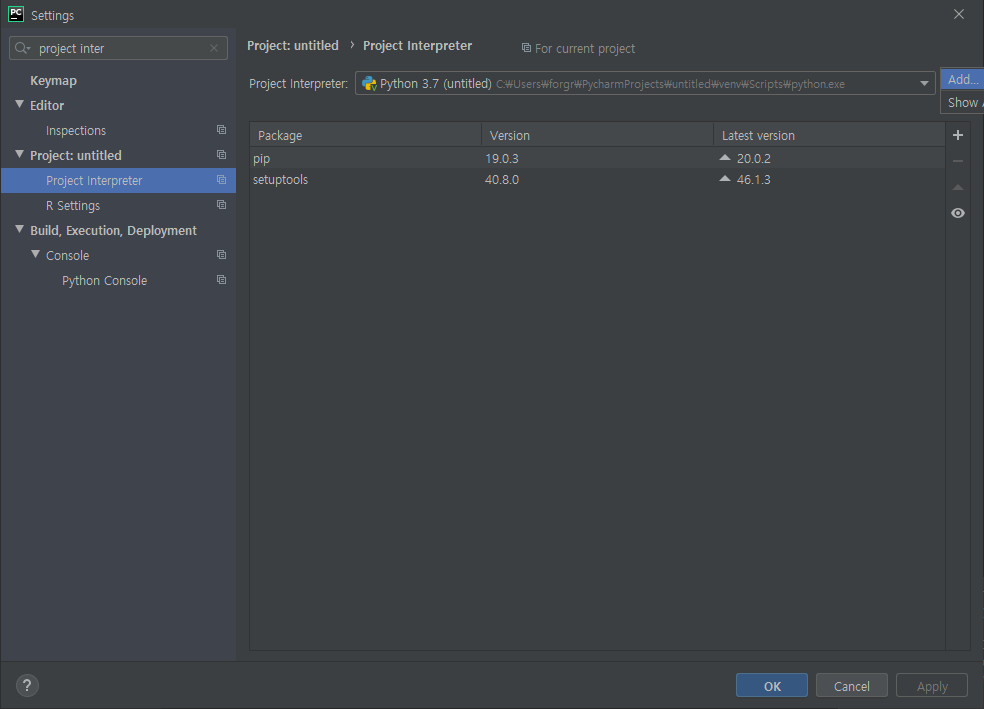
Task: Focus the settings search field
Action: [x=118, y=48]
